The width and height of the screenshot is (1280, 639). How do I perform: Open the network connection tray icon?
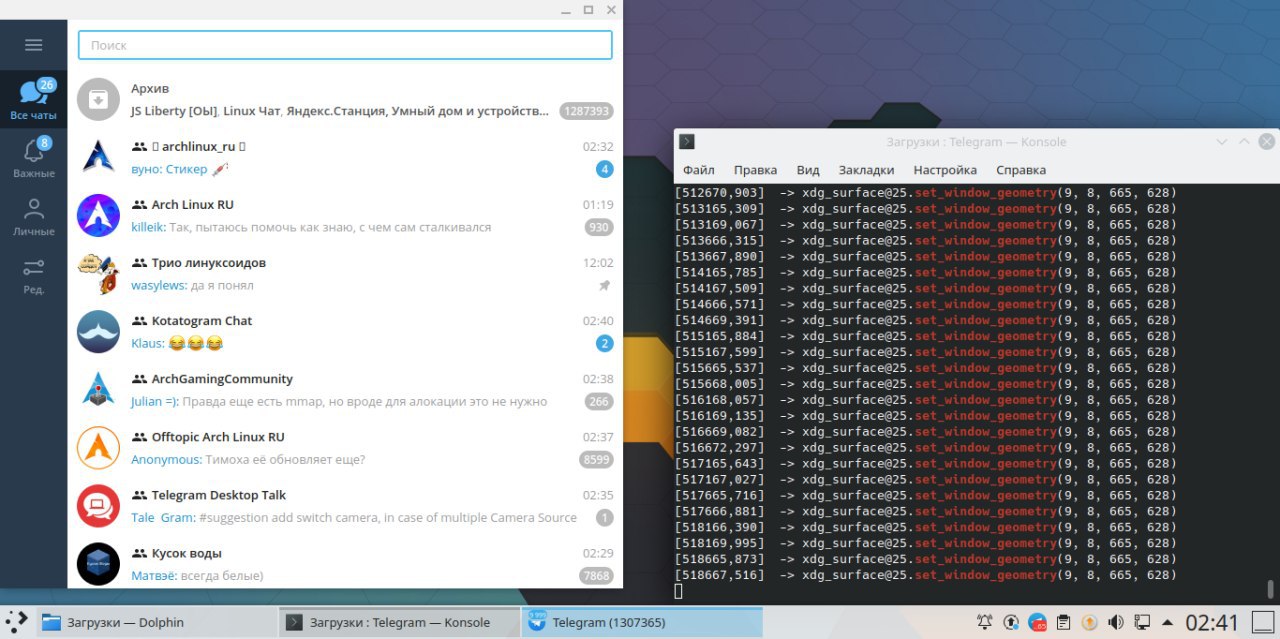click(1142, 622)
